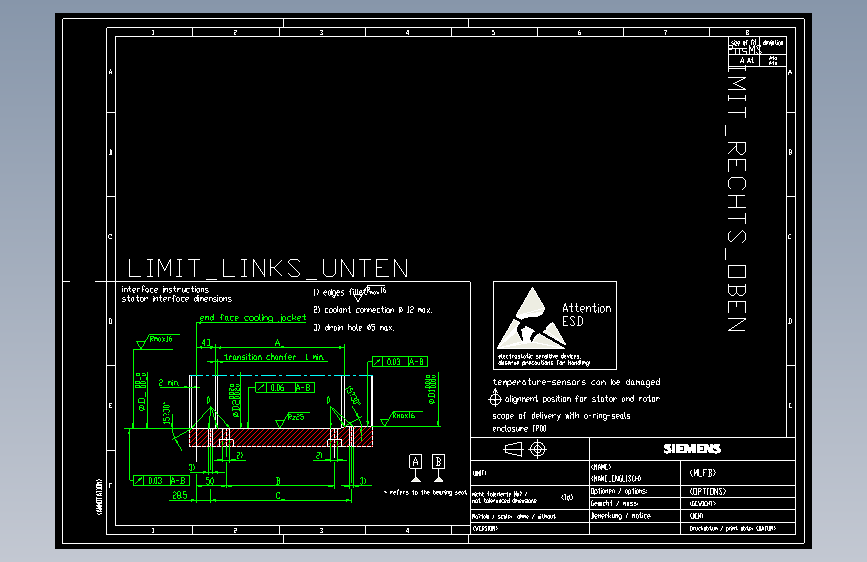Click the 'interface instructions' heading
This screenshot has height=562, width=867.
coord(165,289)
